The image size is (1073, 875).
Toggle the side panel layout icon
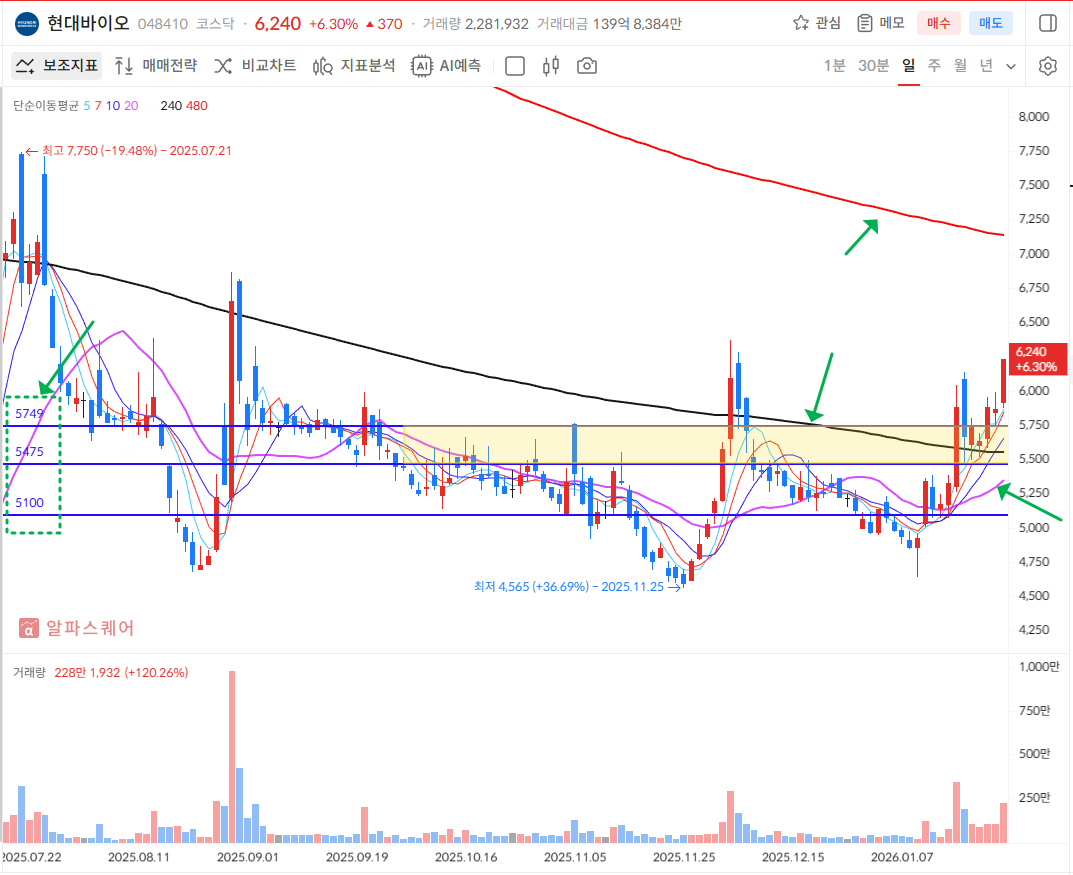[x=1047, y=23]
